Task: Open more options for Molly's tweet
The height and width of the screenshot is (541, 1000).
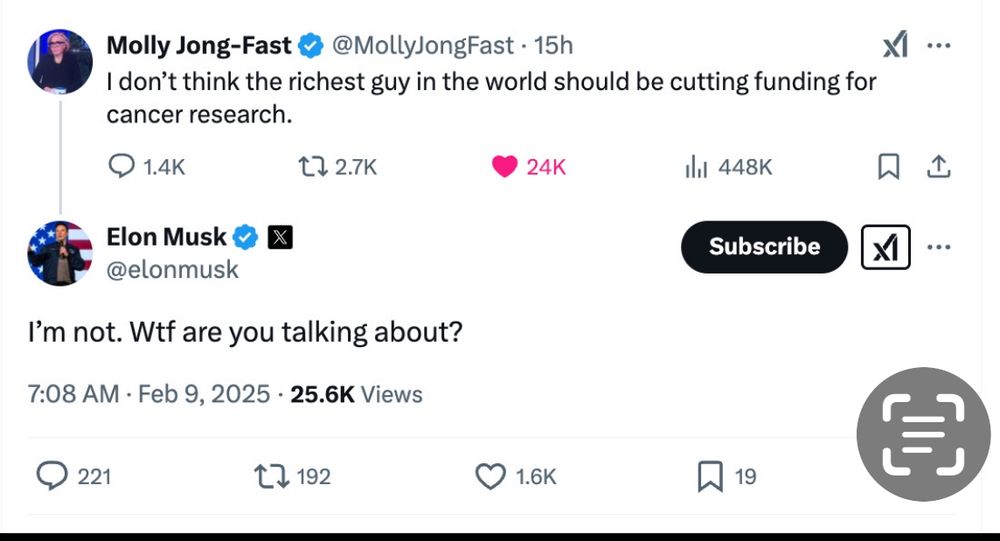Action: pos(939,46)
